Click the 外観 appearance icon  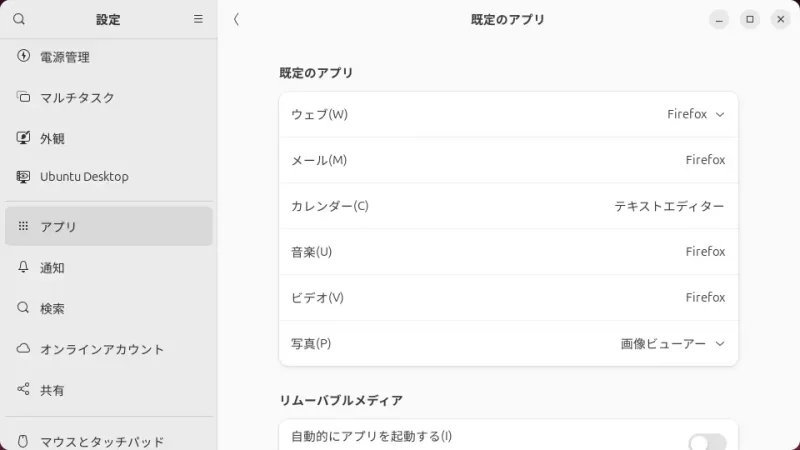pyautogui.click(x=24, y=138)
